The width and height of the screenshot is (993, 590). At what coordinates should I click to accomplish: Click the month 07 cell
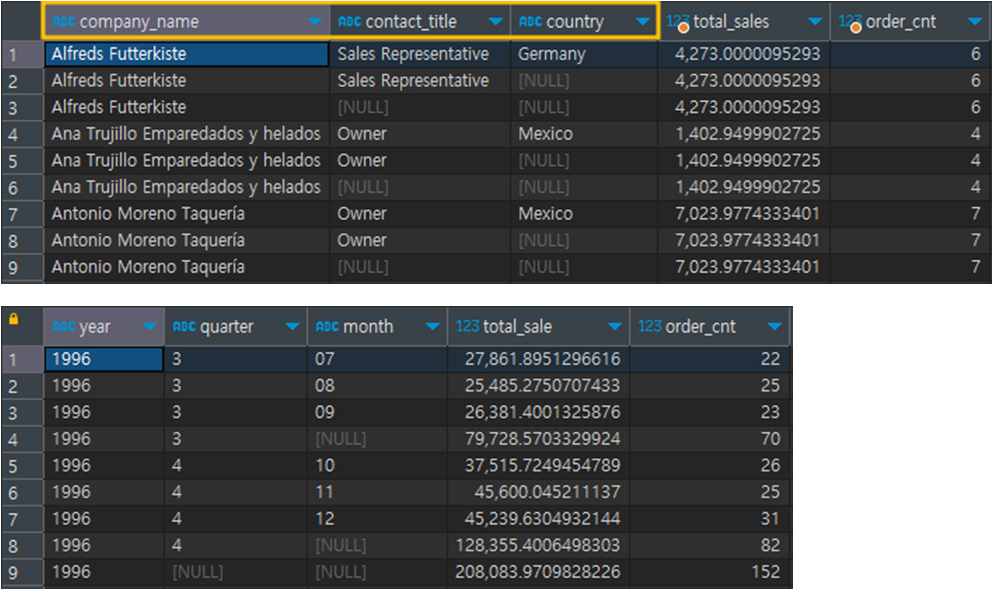377,360
